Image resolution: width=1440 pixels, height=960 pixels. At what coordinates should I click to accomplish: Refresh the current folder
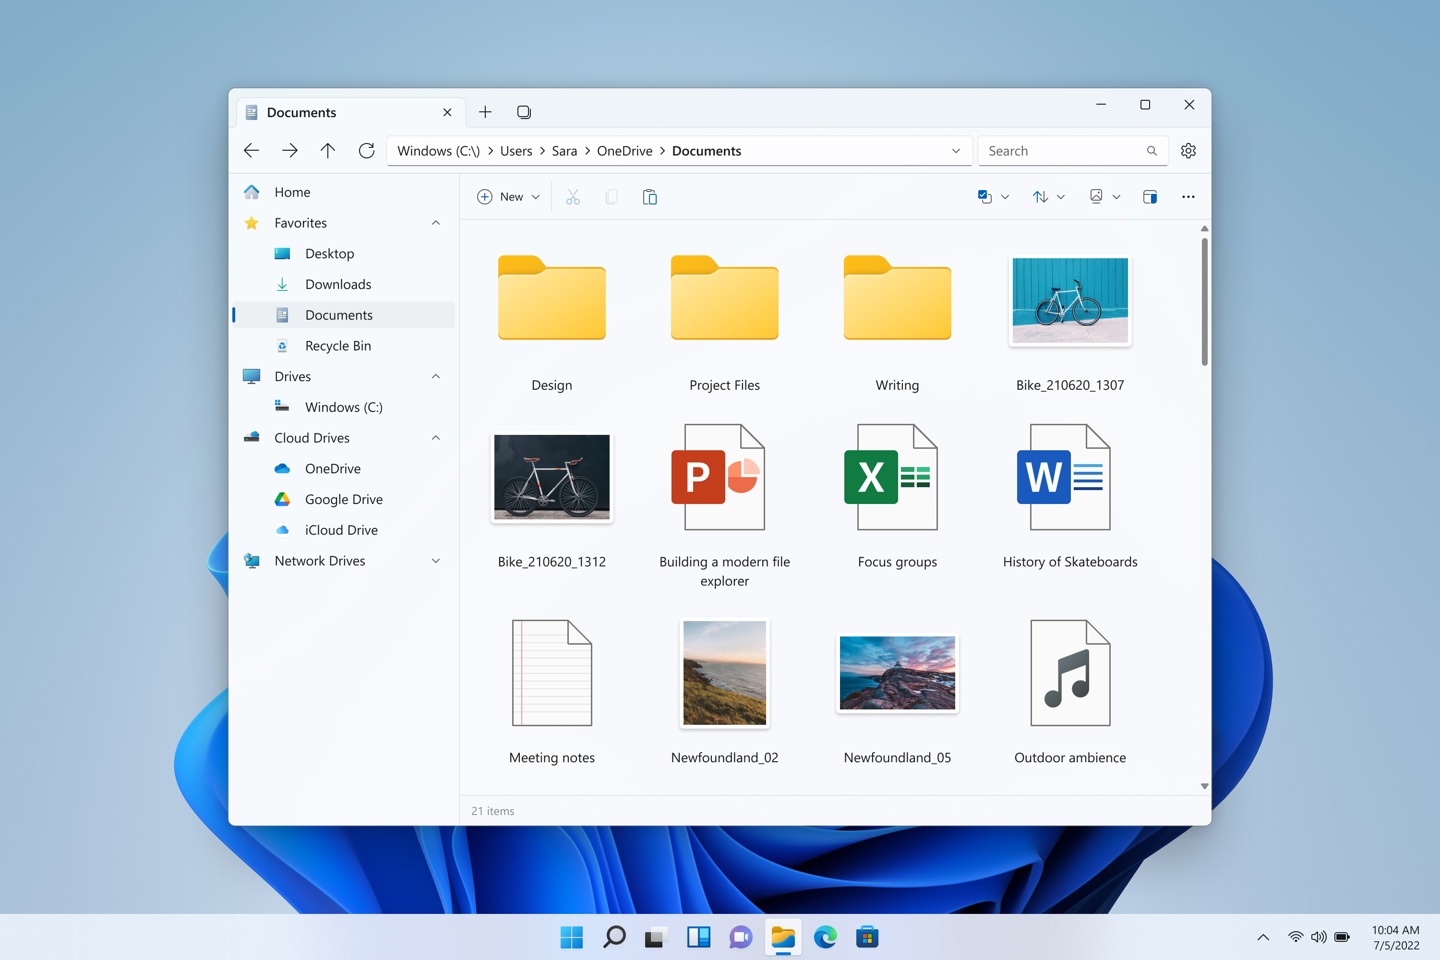pyautogui.click(x=367, y=150)
